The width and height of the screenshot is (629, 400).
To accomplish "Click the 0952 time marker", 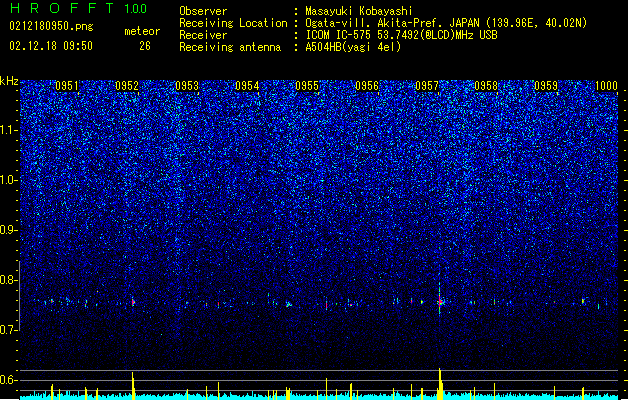I will pos(127,86).
